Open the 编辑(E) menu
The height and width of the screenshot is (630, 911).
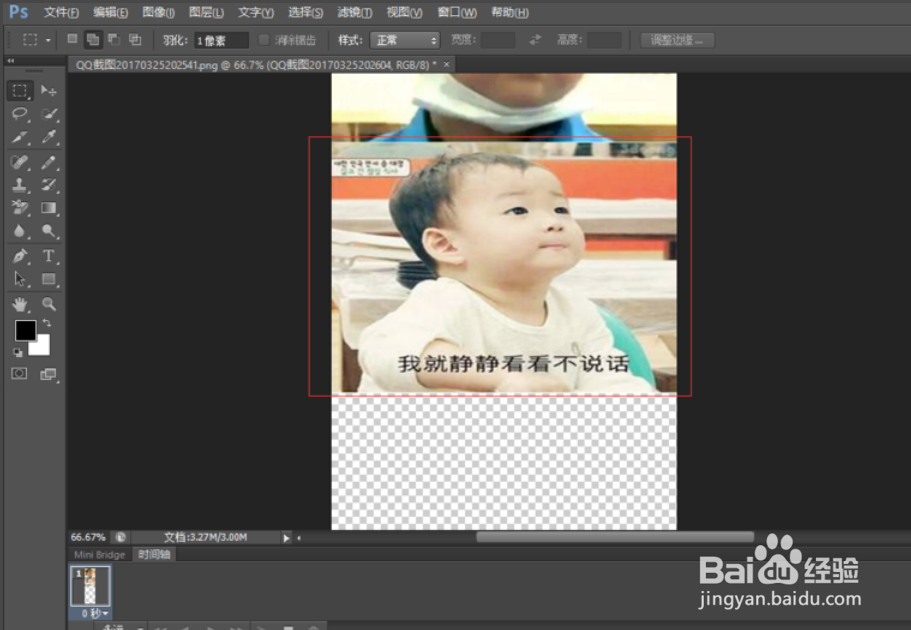[110, 12]
